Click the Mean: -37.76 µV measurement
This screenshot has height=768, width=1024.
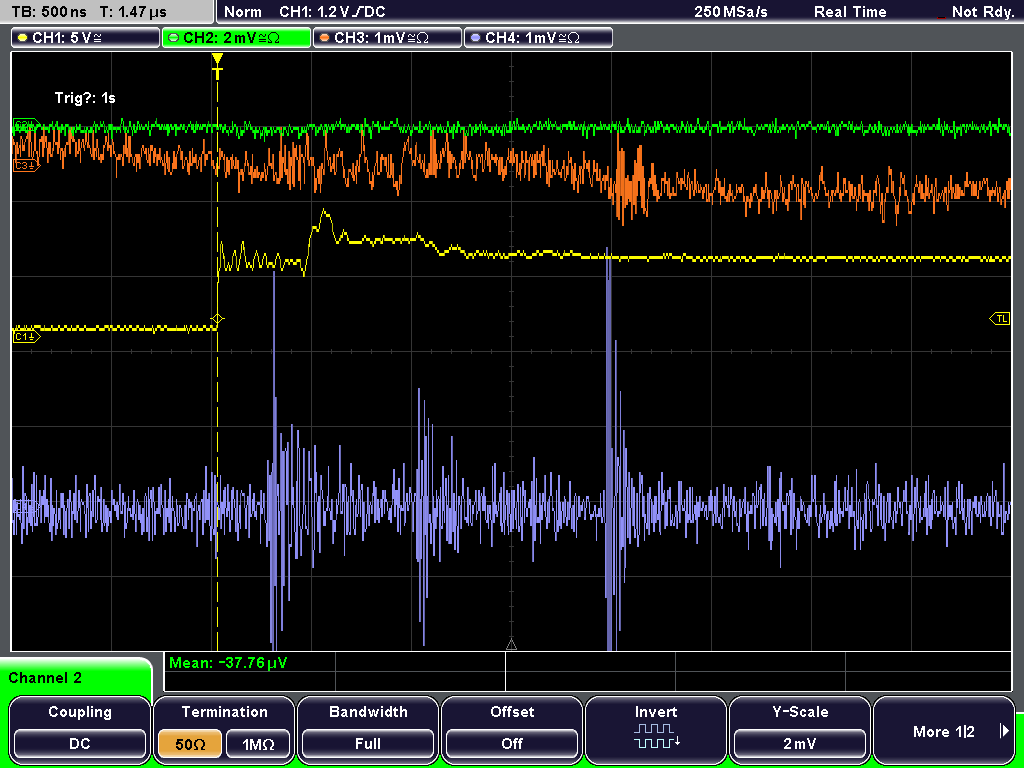(227, 663)
